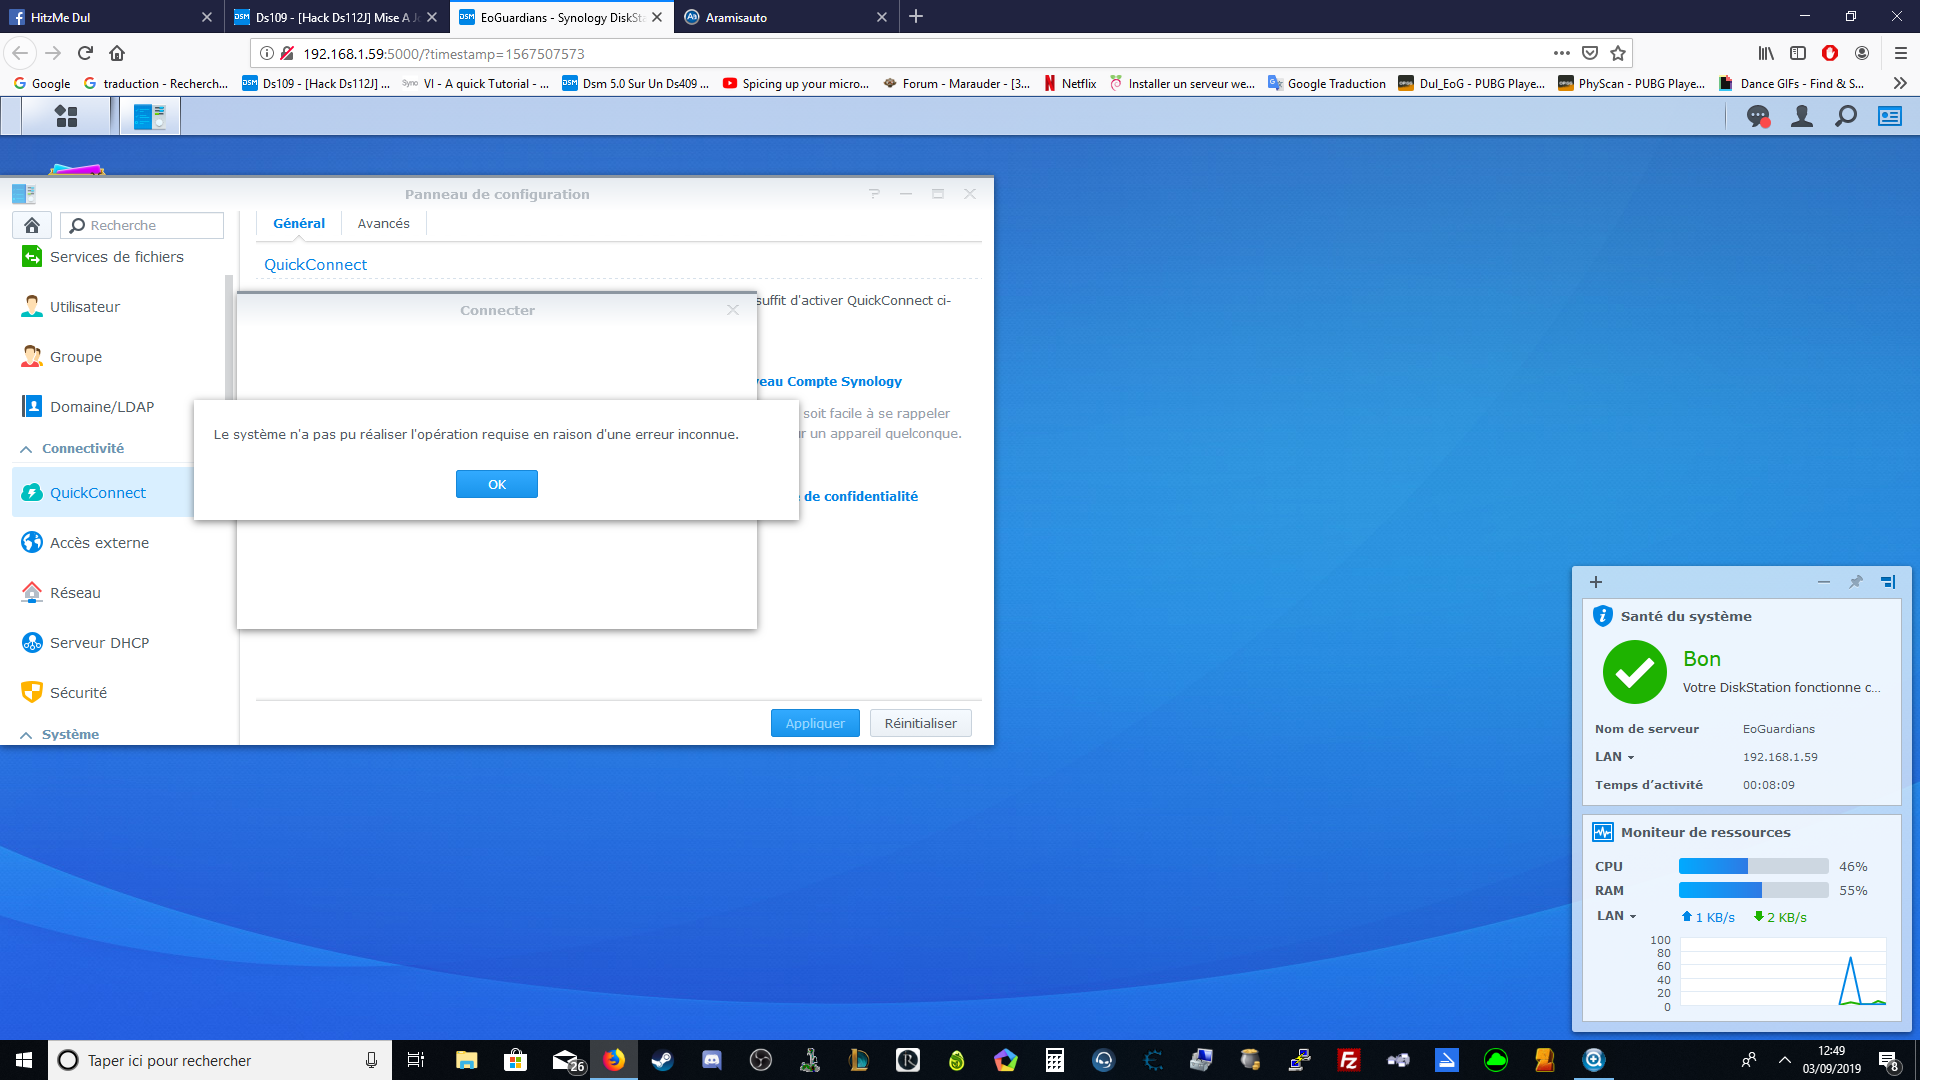The image size is (1960, 1080).
Task: Open FileZilla from Windows taskbar
Action: coord(1348,1060)
